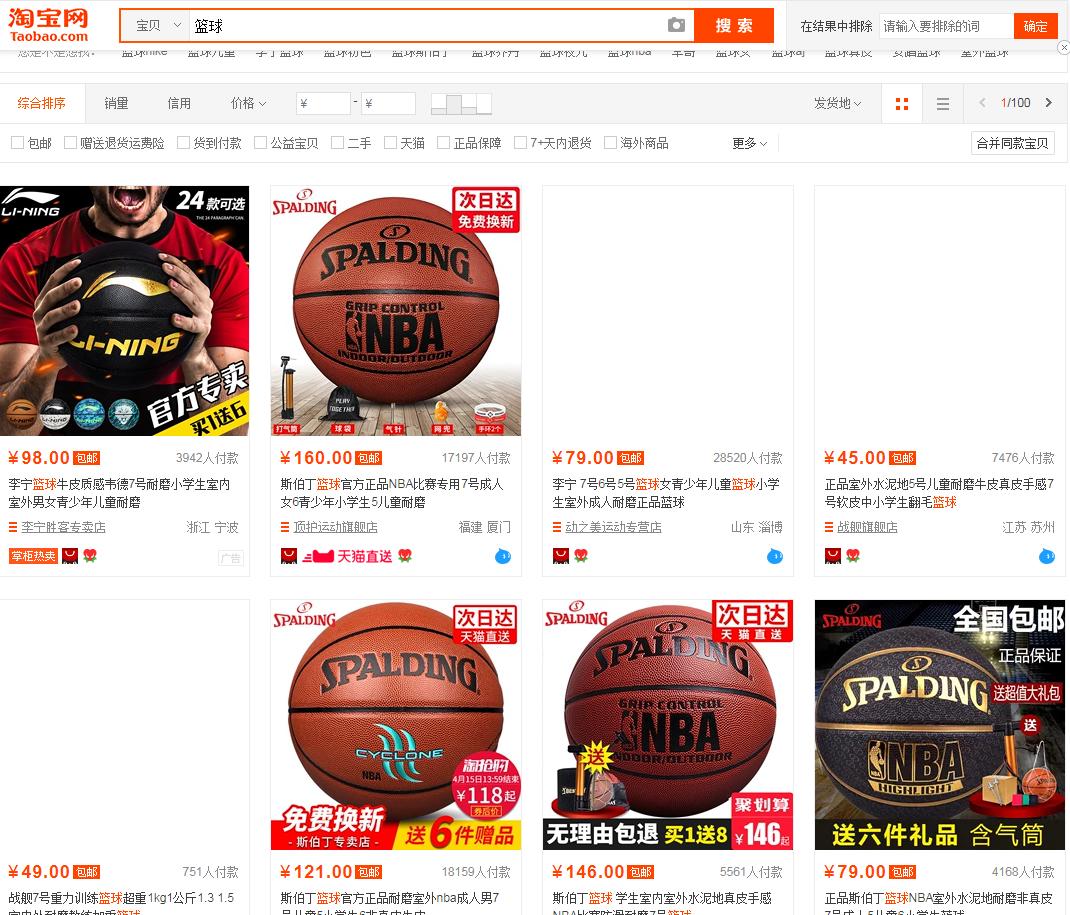
Task: Click 包邮 tag next to ¥98.00
Action: pos(87,458)
